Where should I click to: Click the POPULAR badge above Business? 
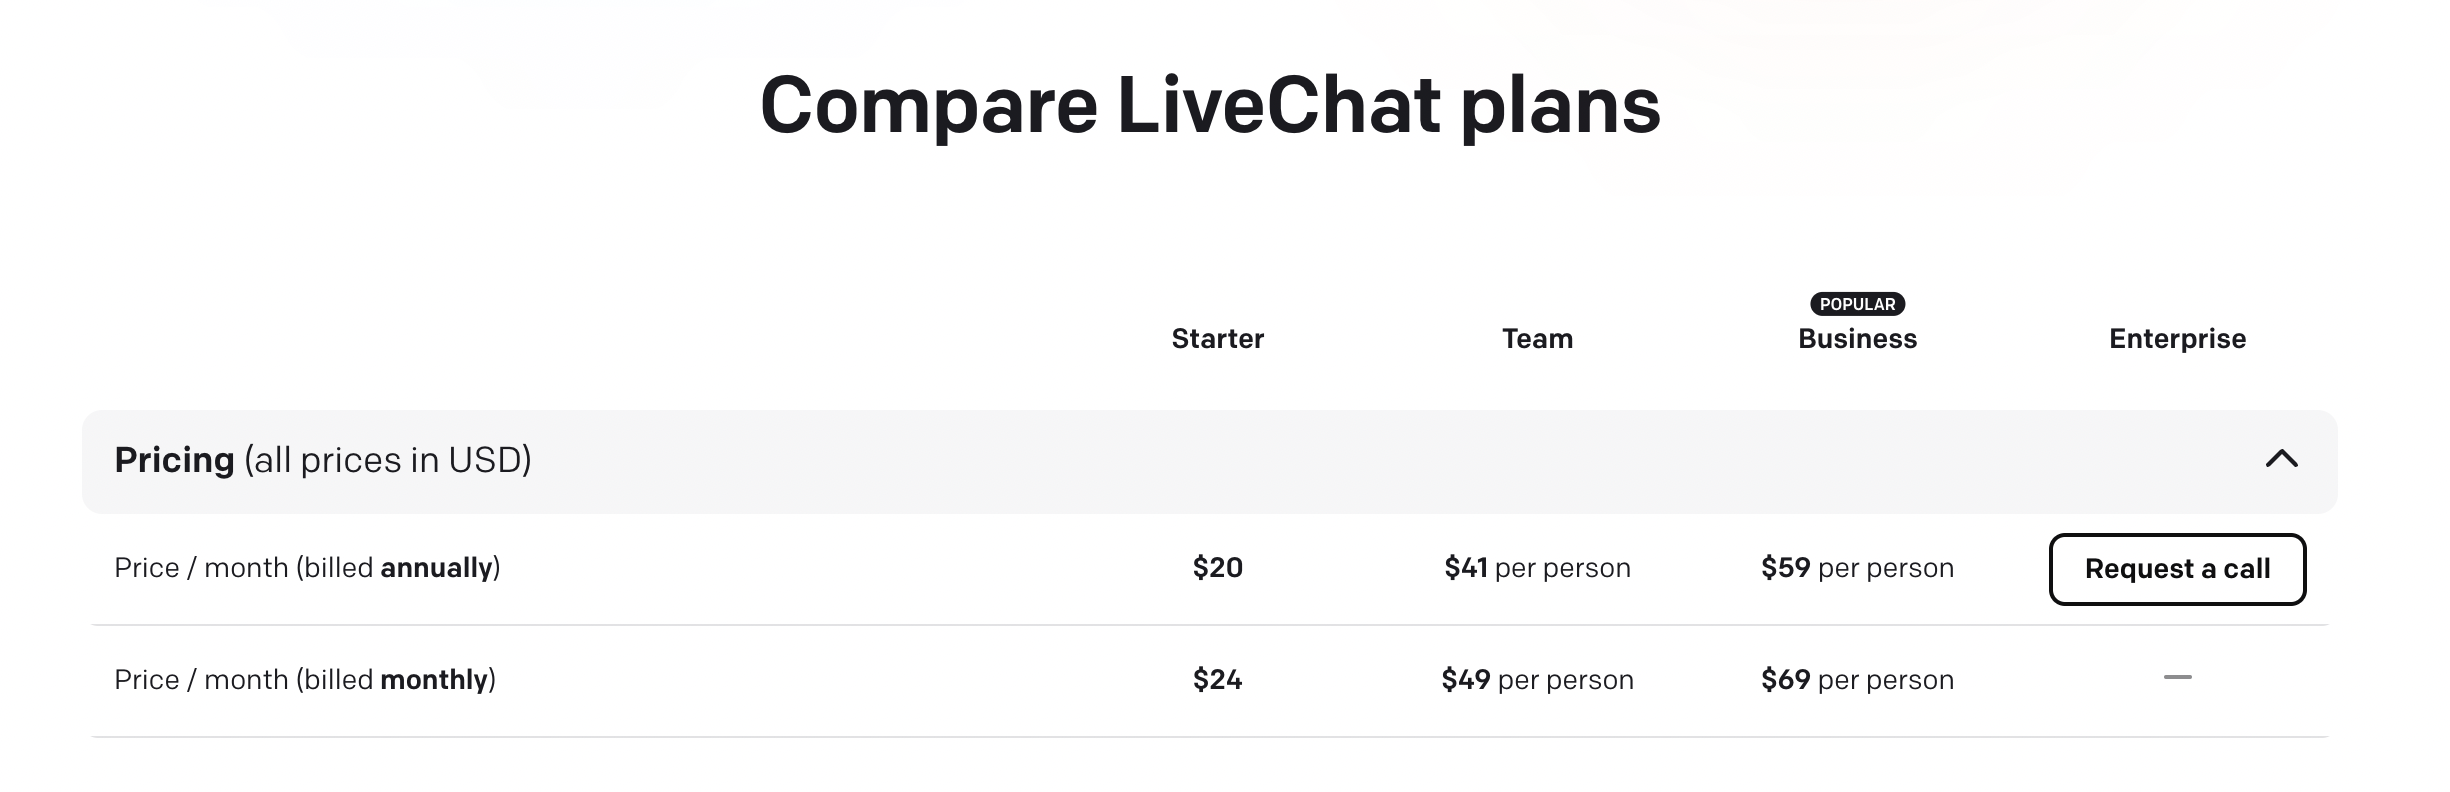(1857, 304)
